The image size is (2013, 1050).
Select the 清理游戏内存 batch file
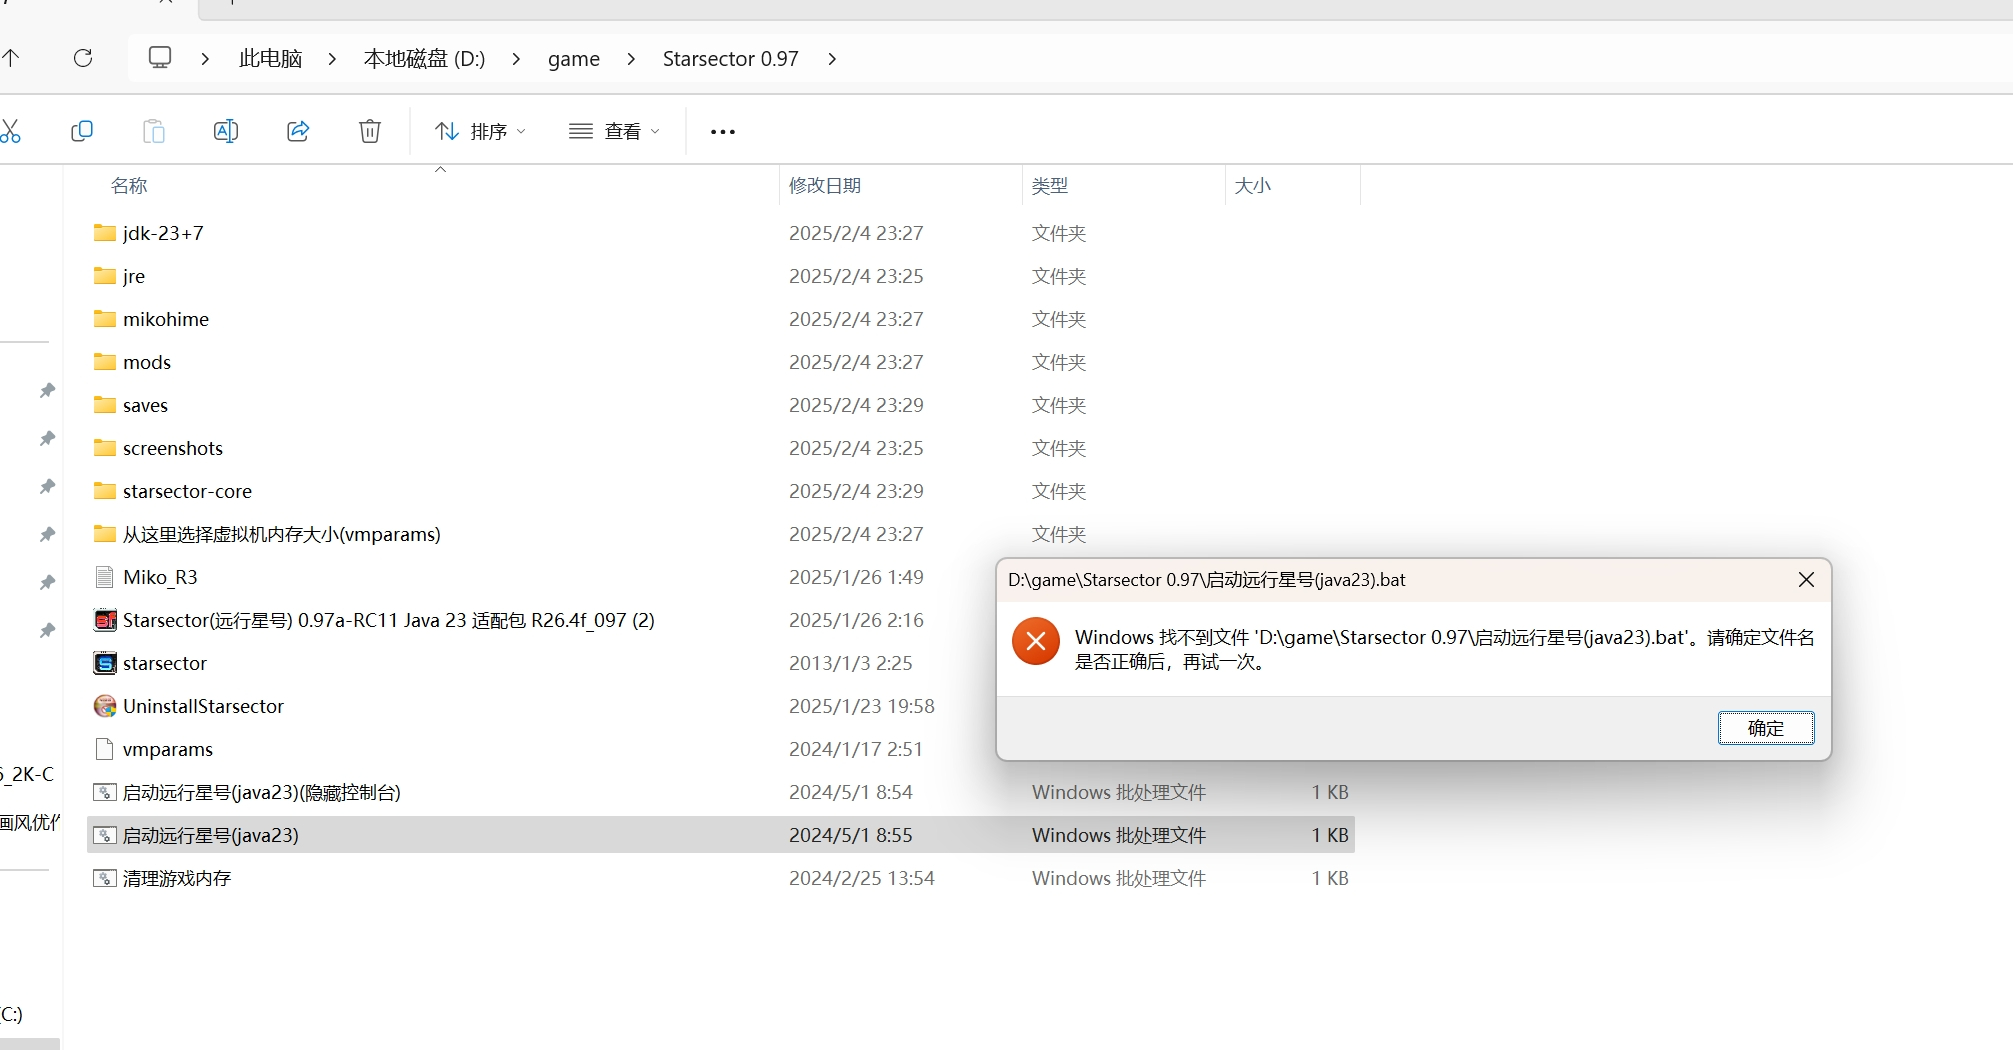tap(177, 878)
